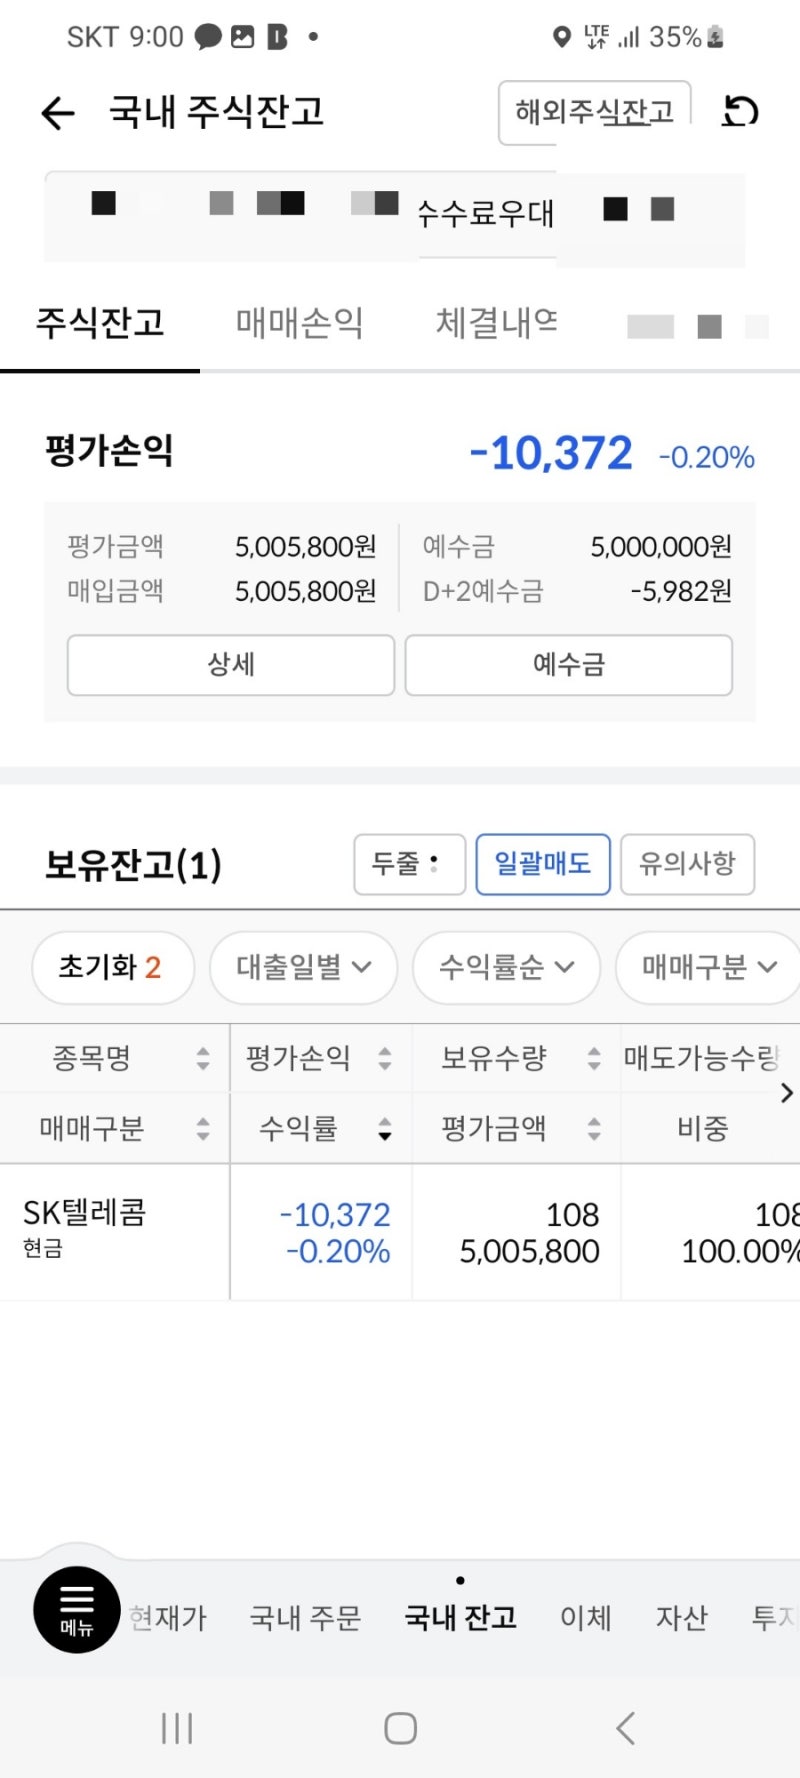The width and height of the screenshot is (800, 1778).
Task: Switch to the 매매손익 tab
Action: tap(299, 322)
